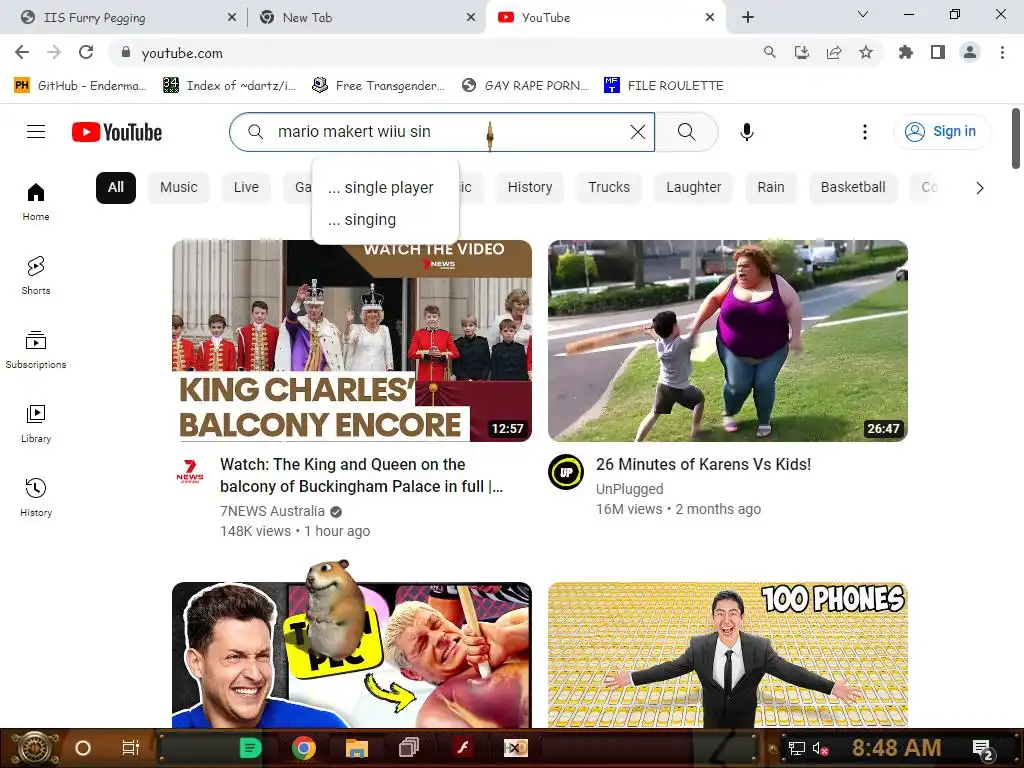Open the FILE ROULETTE bookmark
The width and height of the screenshot is (1024, 768).
(x=664, y=86)
